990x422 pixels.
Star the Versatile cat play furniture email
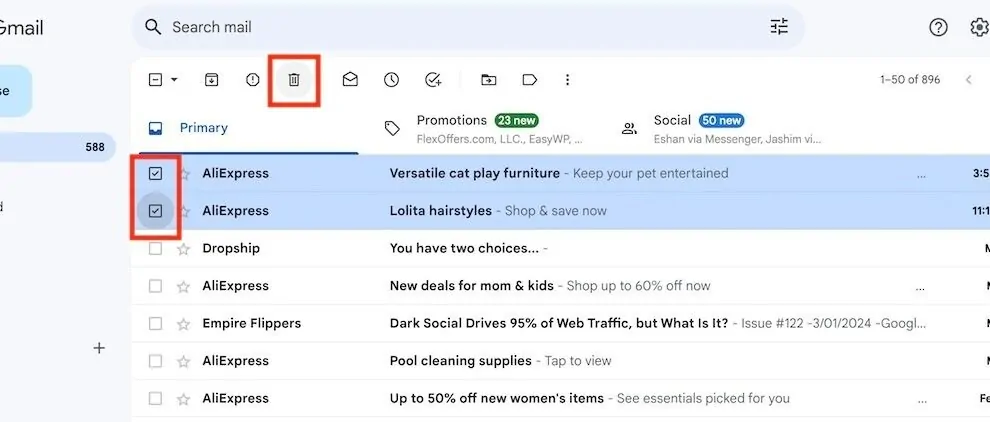[x=184, y=174]
